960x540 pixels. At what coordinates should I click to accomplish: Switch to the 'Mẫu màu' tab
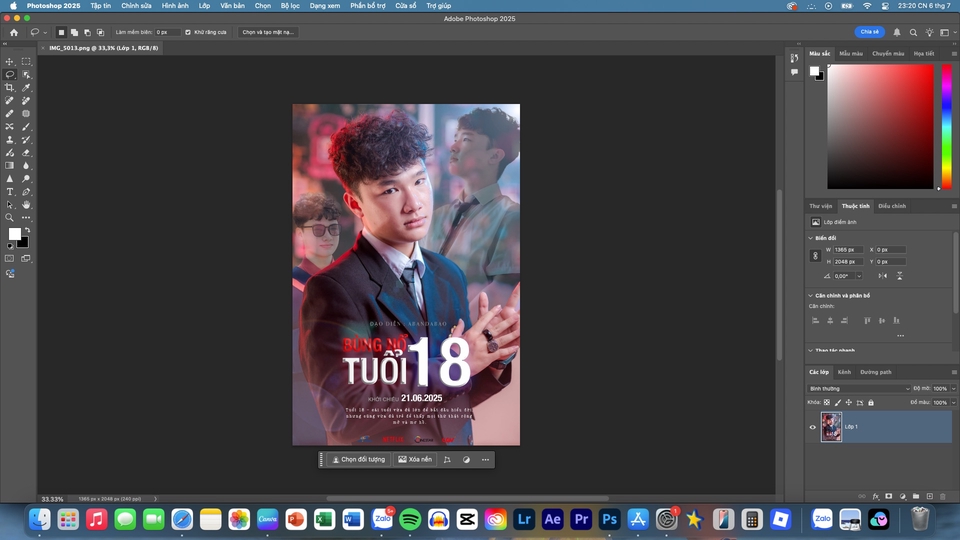click(x=851, y=54)
